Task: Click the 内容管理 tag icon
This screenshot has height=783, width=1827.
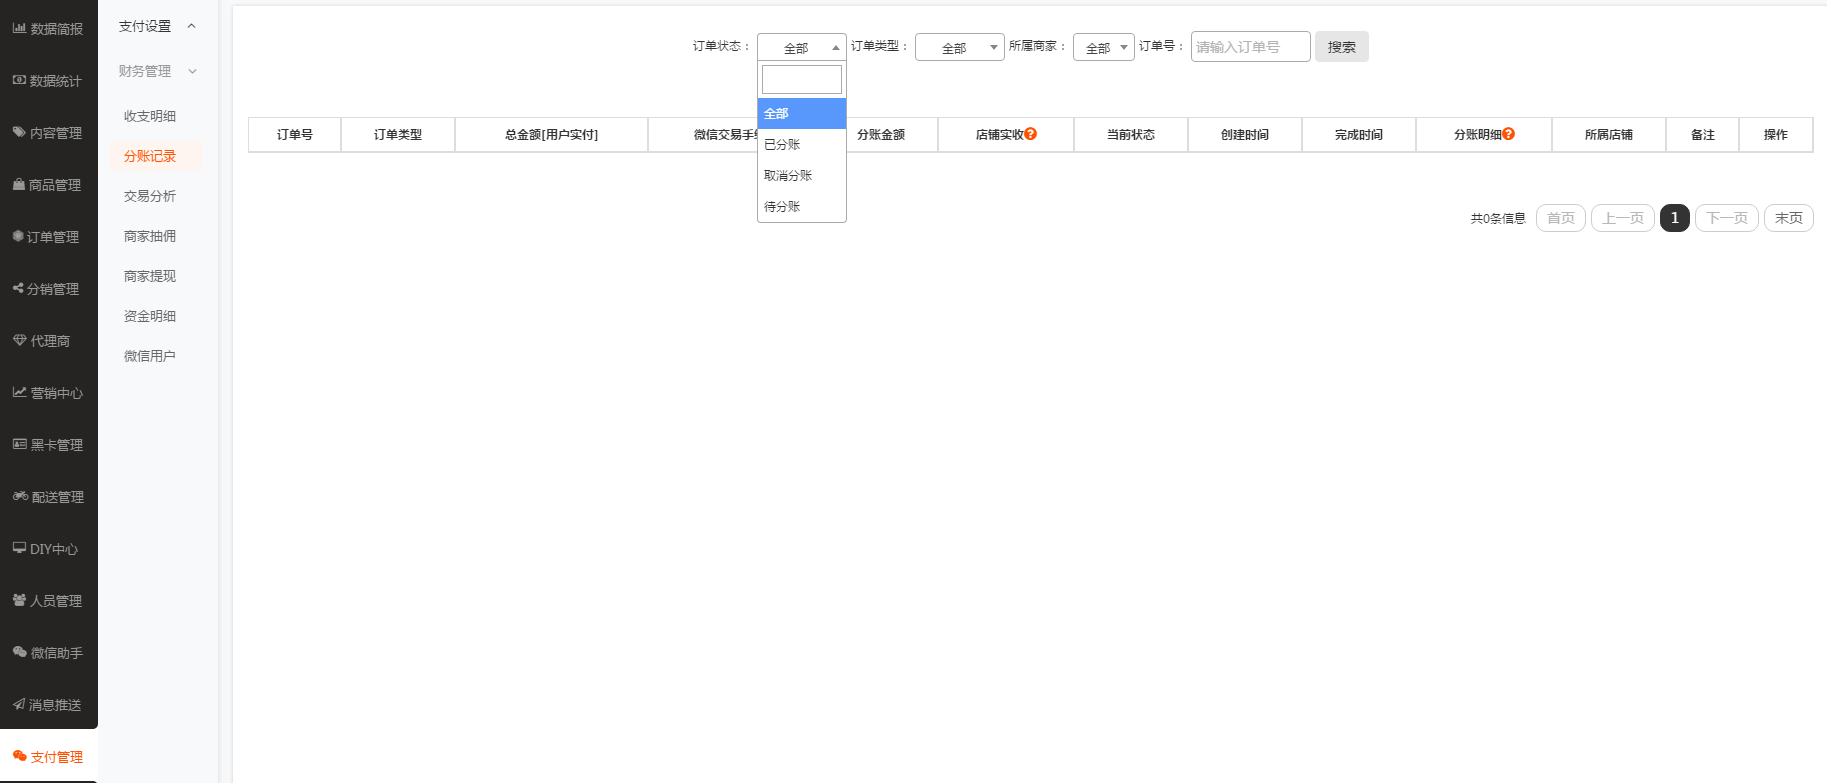Action: pos(19,132)
